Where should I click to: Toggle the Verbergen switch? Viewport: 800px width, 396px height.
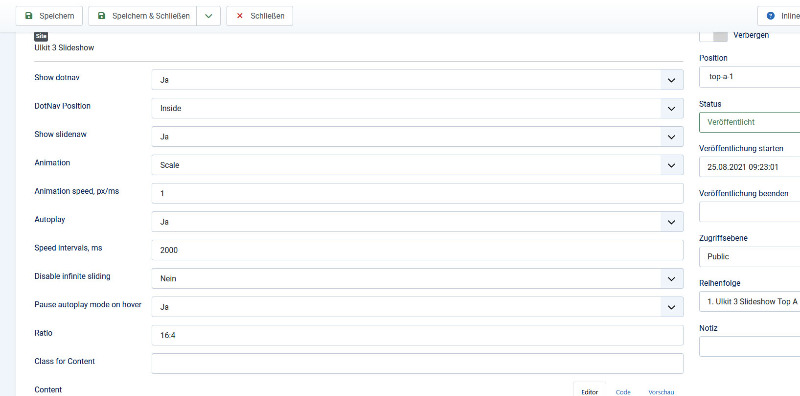(713, 36)
